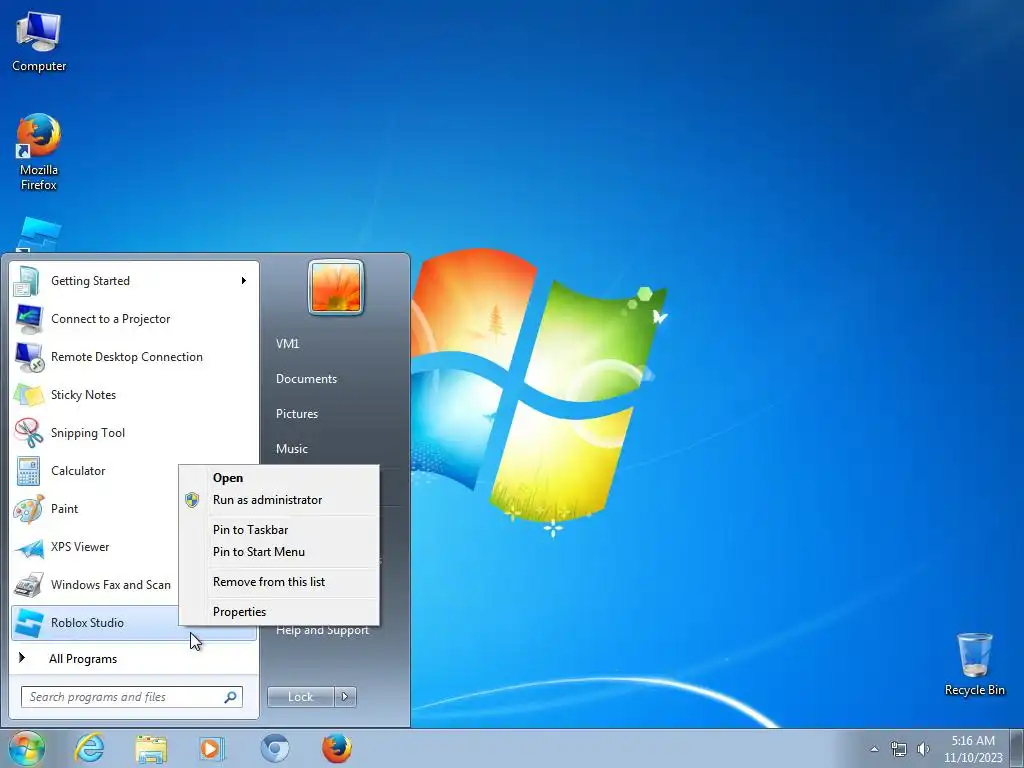The width and height of the screenshot is (1024, 768).
Task: Choose Run as administrator
Action: point(267,500)
